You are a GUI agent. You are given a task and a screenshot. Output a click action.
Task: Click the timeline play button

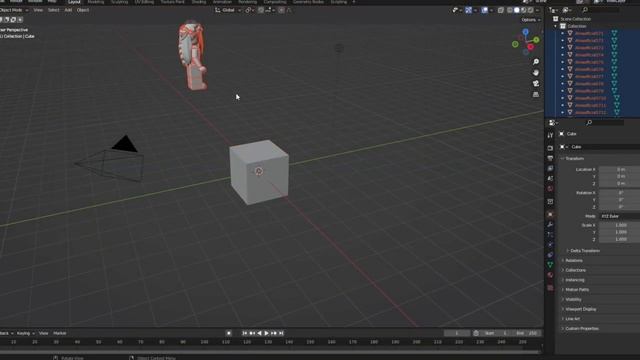coord(267,333)
